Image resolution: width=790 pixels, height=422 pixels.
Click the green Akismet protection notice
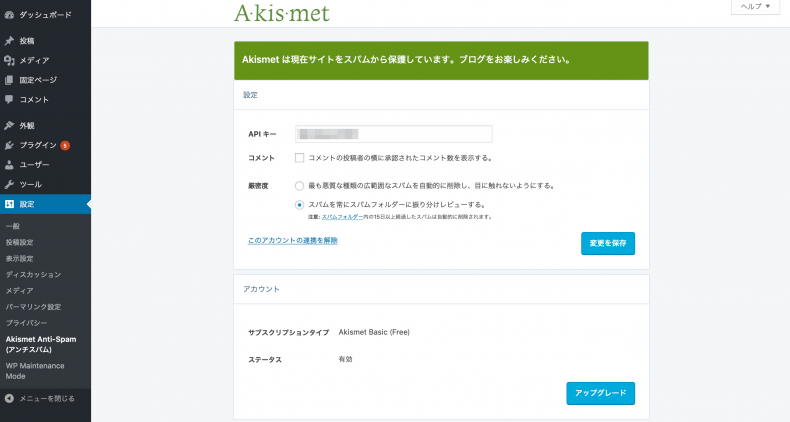point(441,60)
